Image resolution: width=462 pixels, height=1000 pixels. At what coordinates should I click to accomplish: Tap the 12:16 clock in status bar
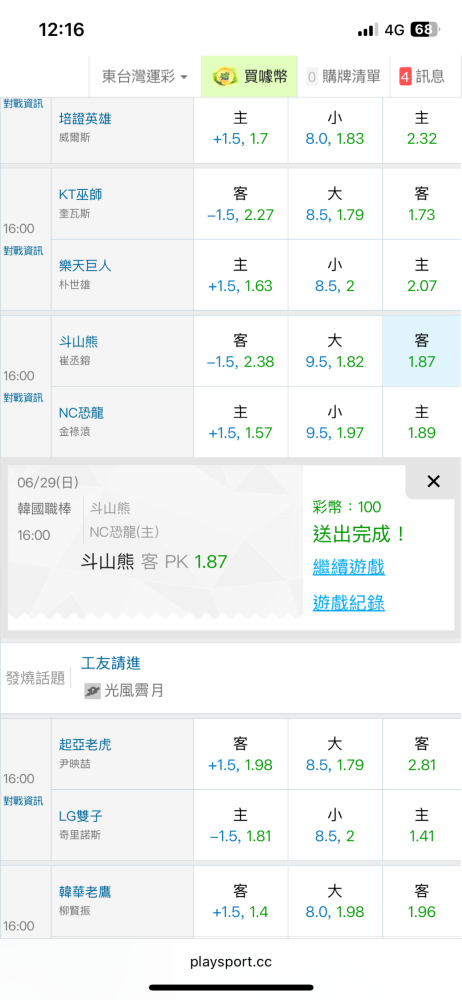(x=61, y=29)
